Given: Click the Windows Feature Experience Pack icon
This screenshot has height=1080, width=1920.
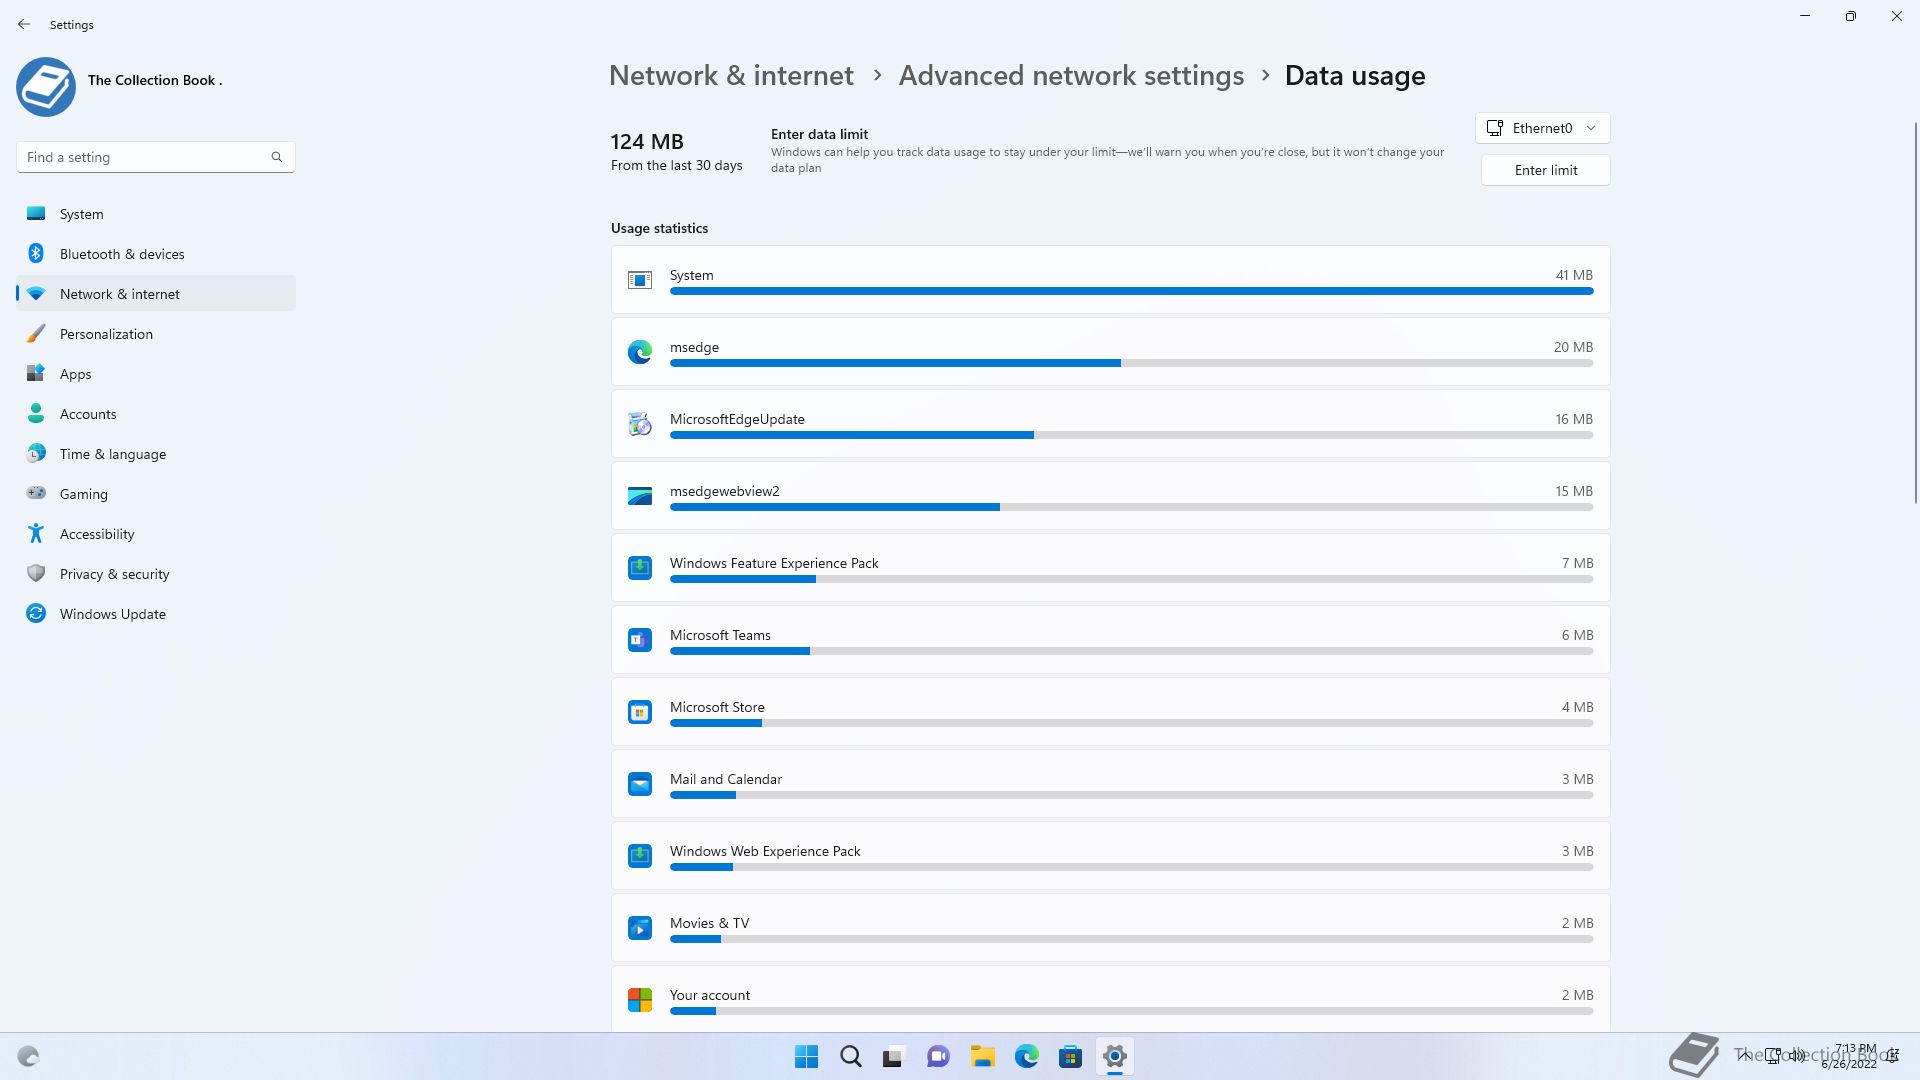Looking at the screenshot, I should [x=640, y=568].
